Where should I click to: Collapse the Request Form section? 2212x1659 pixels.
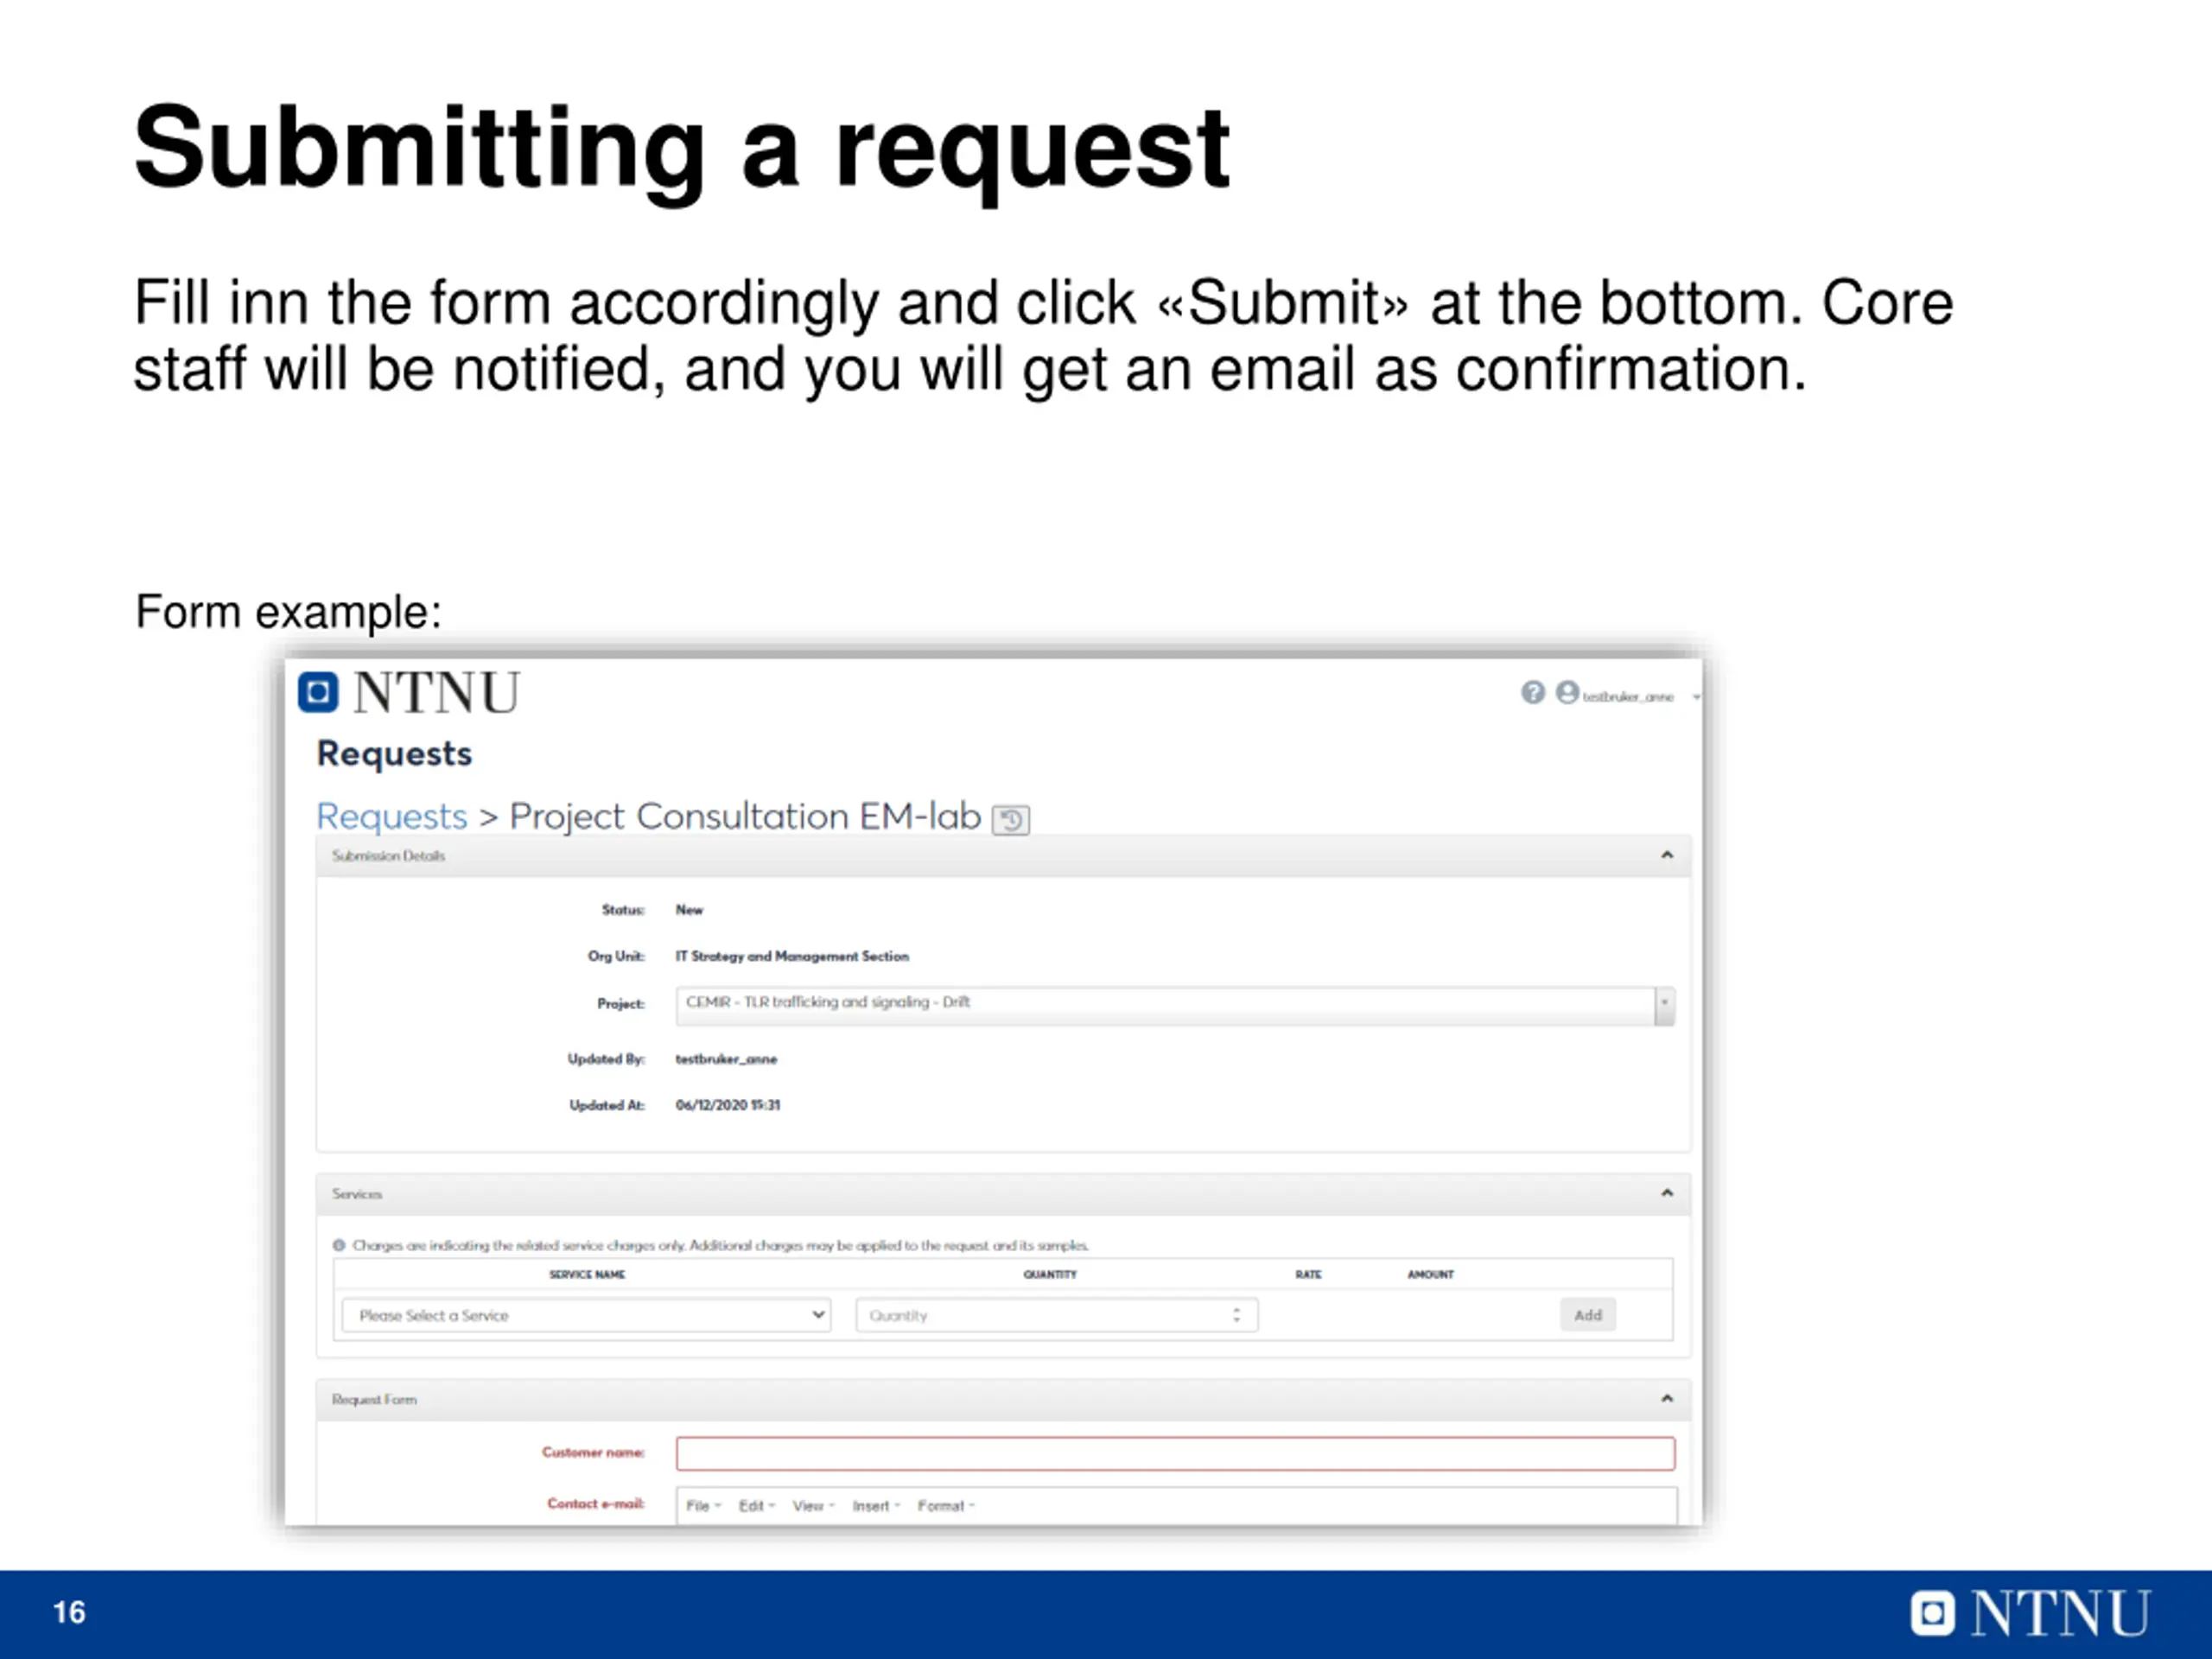point(1667,1398)
